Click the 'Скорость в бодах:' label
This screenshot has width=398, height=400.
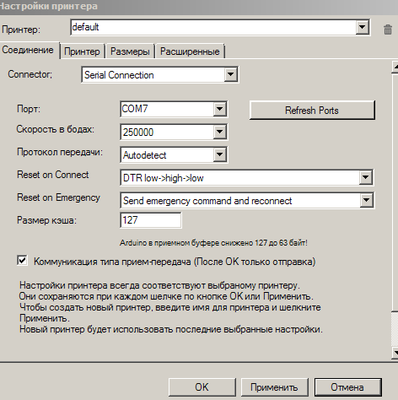55,129
